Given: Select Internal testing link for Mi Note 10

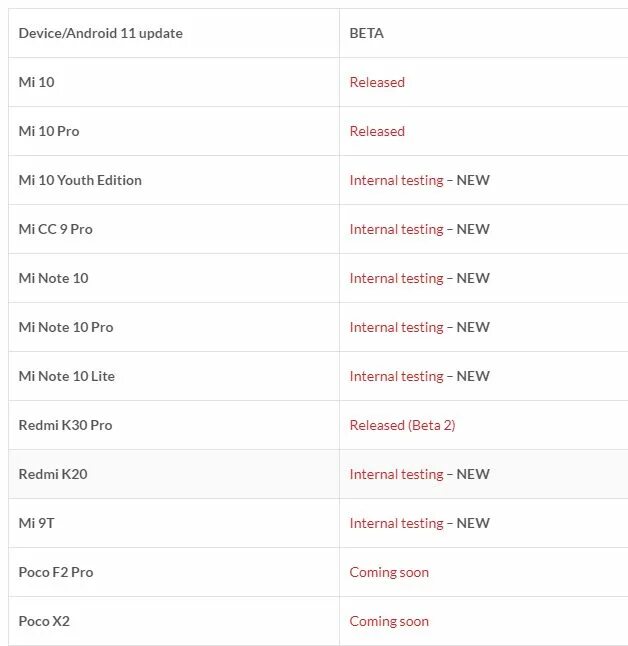Looking at the screenshot, I should coord(396,278).
